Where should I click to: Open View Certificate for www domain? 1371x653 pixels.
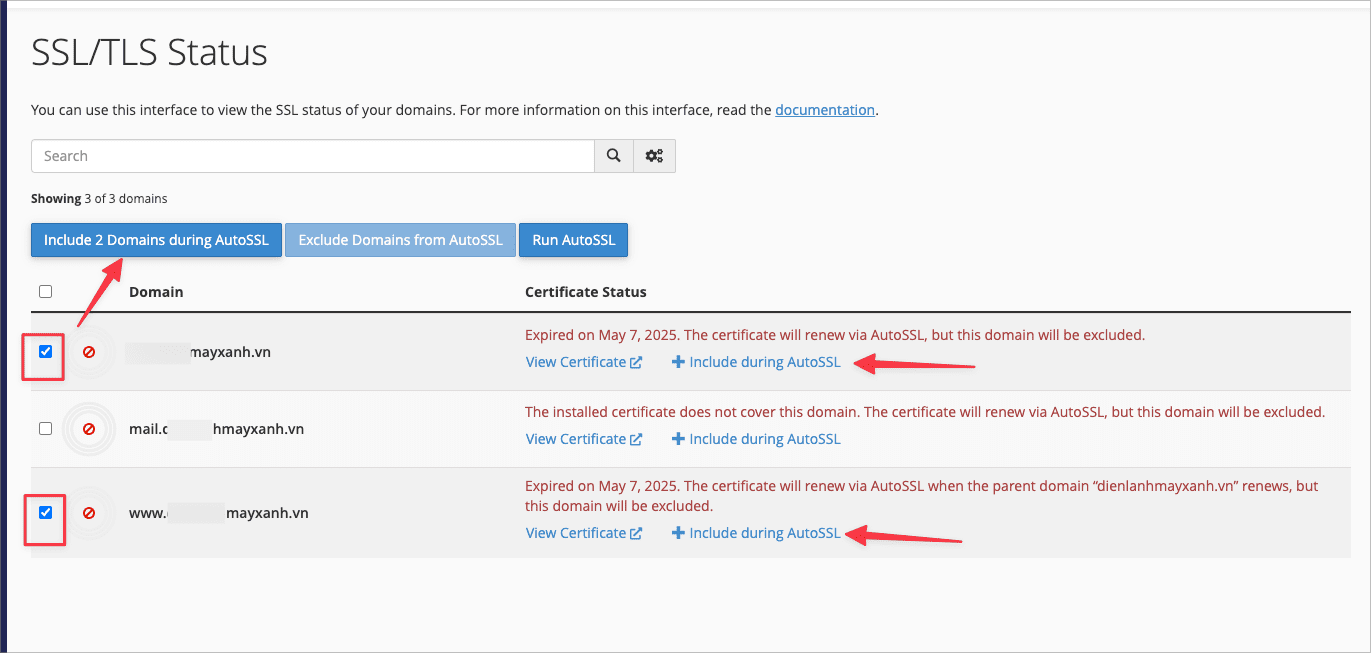(x=576, y=533)
